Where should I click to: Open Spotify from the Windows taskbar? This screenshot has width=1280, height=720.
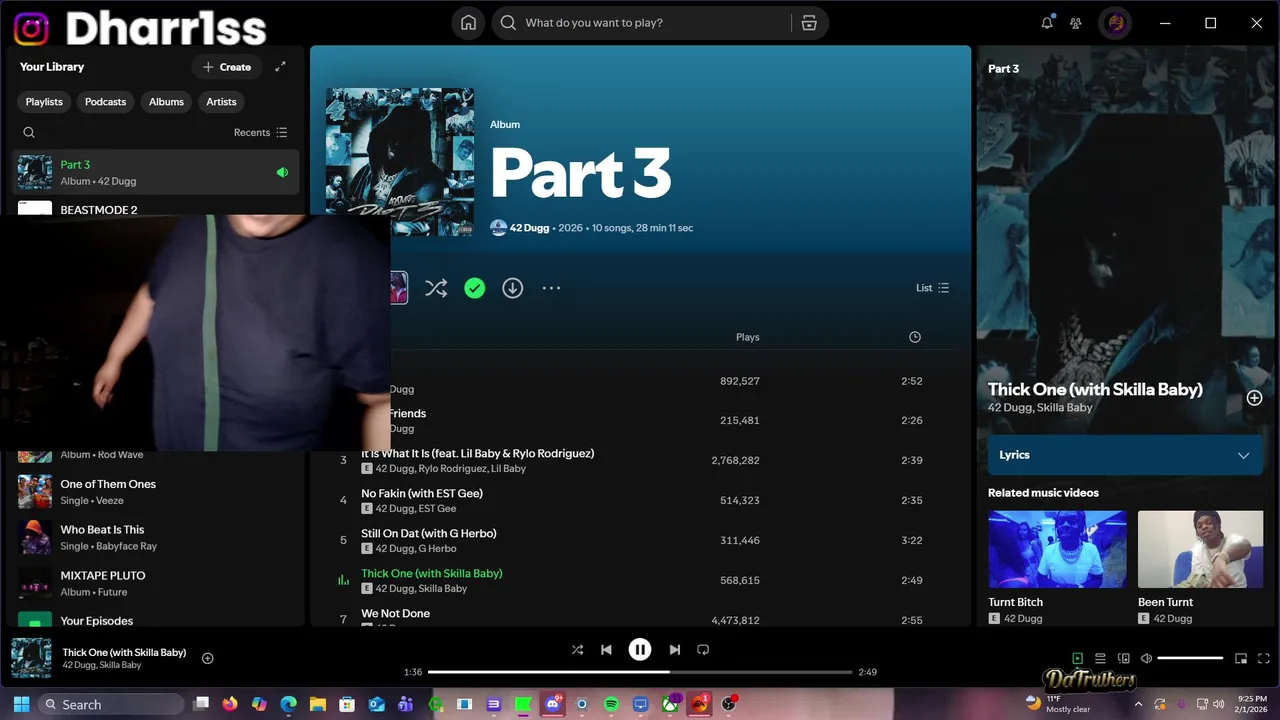click(611, 704)
